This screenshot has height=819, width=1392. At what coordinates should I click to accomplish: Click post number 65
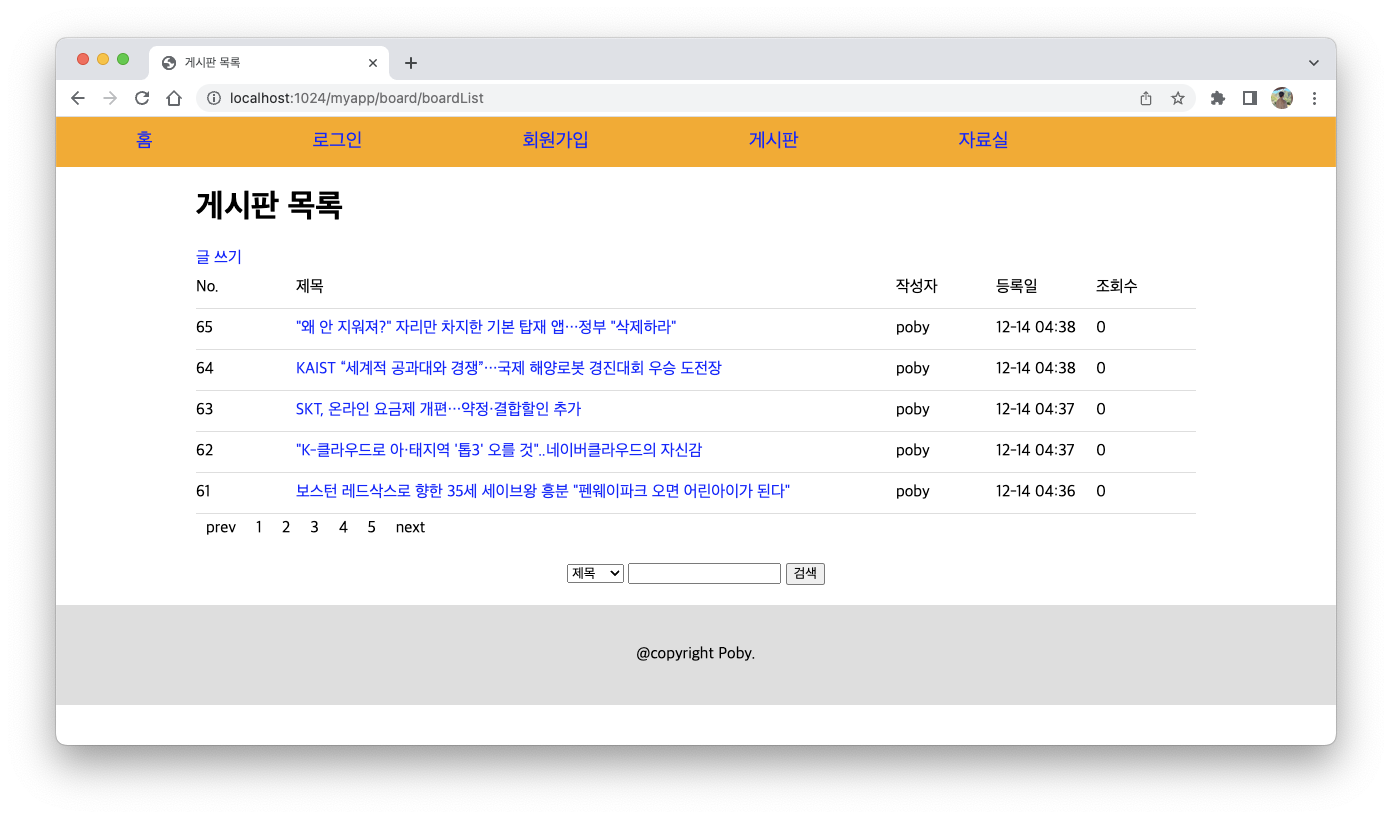point(204,327)
